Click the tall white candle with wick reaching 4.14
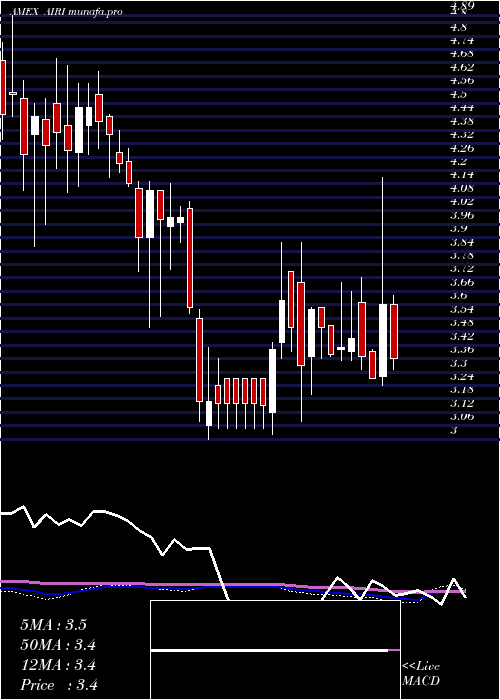This screenshot has width=500, height=700. [383, 340]
